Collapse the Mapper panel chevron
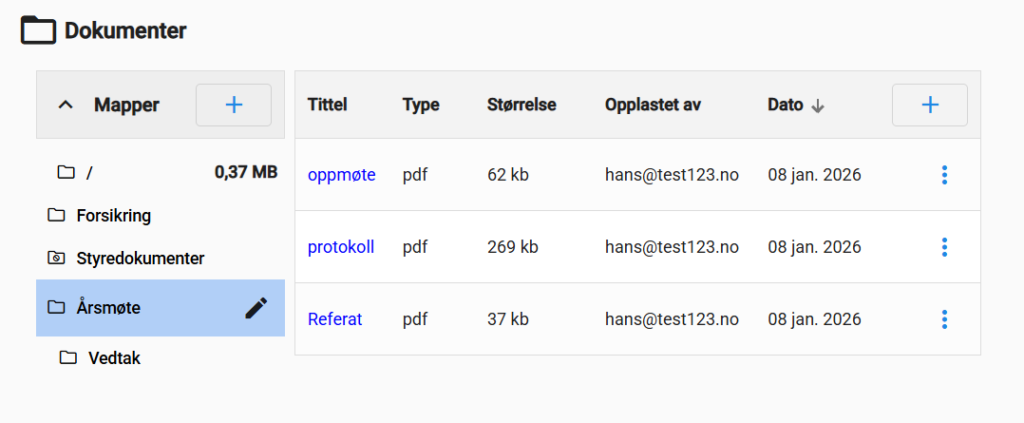 pos(66,105)
